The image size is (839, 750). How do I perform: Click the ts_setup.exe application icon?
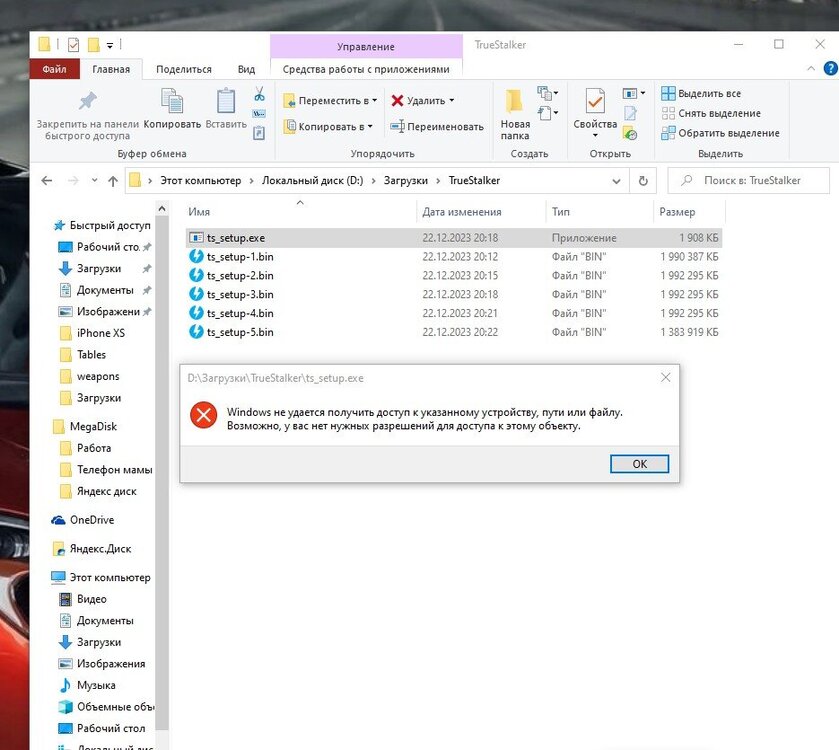196,238
